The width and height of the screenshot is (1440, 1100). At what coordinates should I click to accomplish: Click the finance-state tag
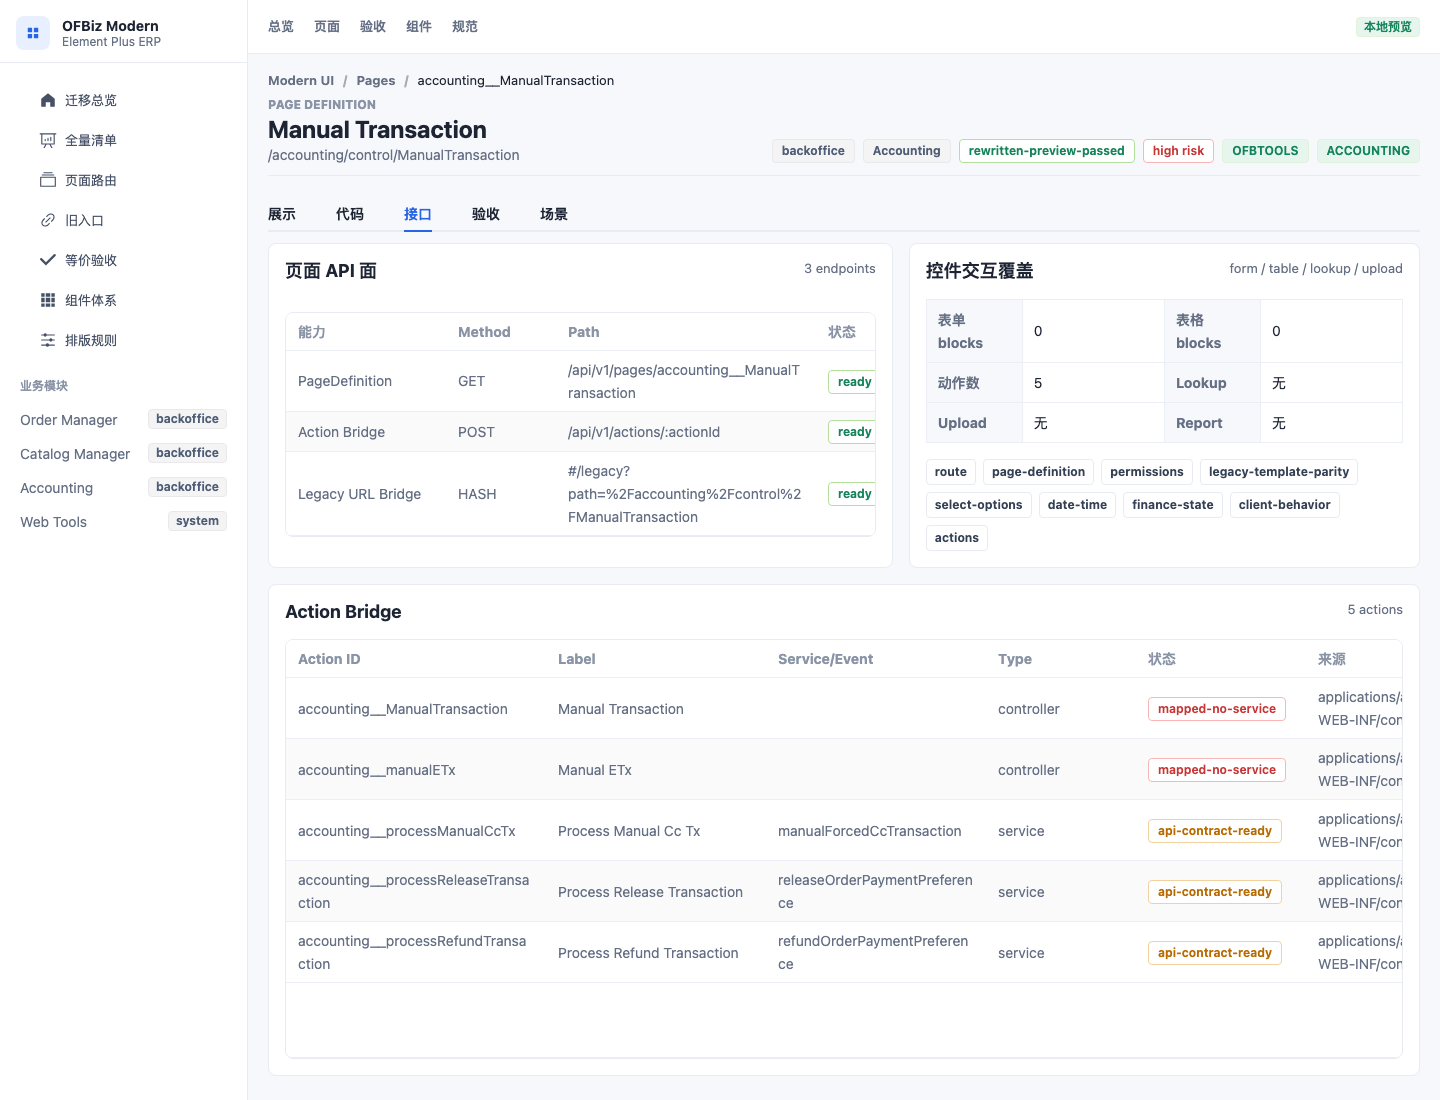click(1173, 505)
